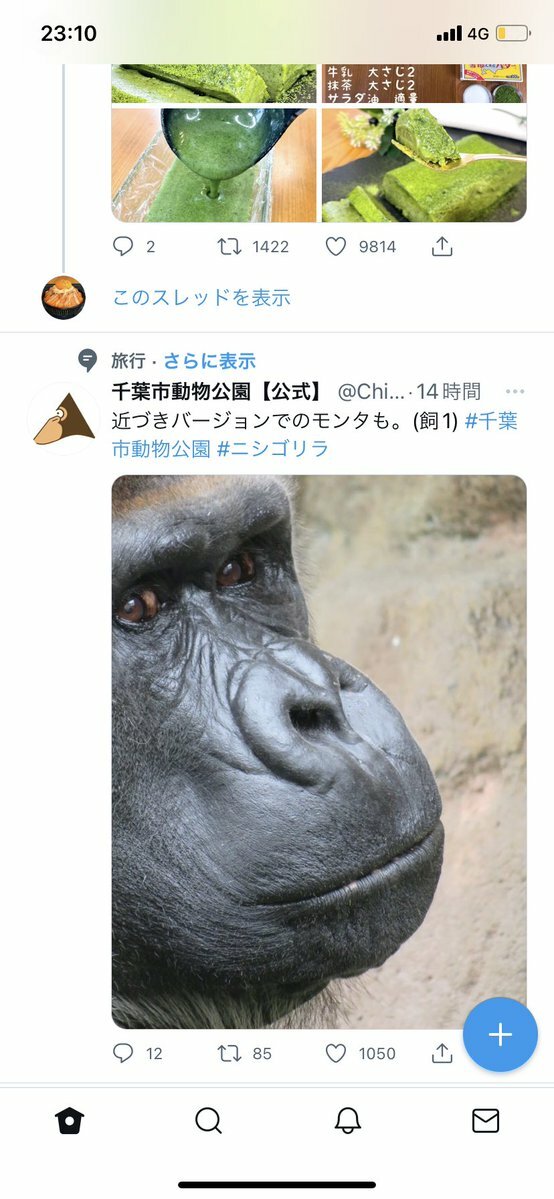View the gorilla photo full screen
554x1199 pixels.
click(319, 752)
